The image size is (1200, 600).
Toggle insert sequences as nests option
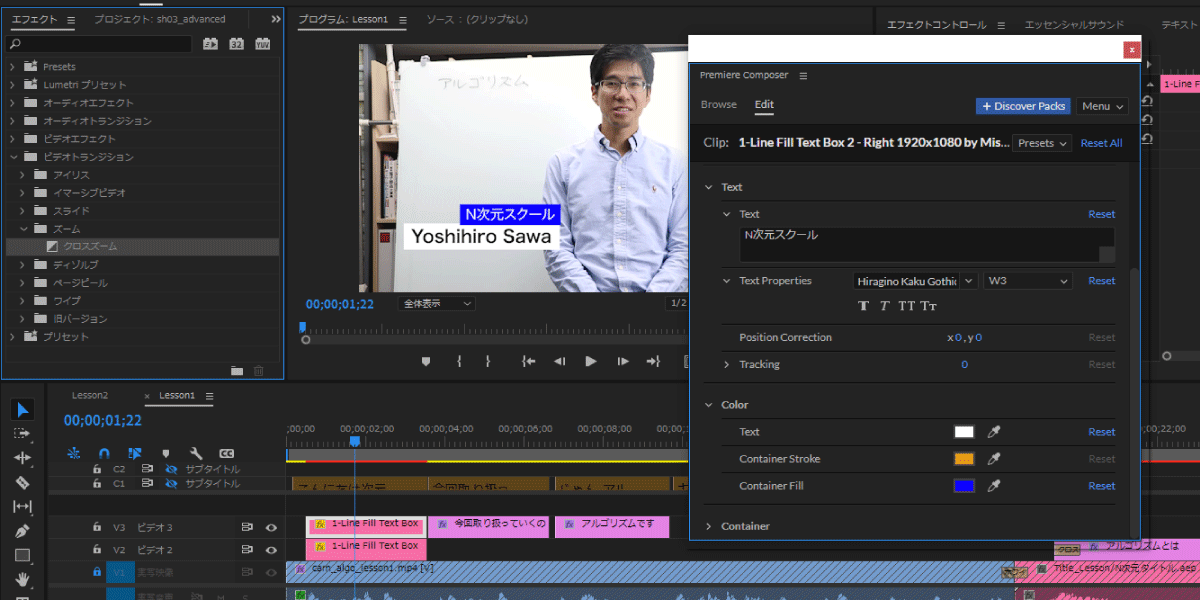point(74,453)
